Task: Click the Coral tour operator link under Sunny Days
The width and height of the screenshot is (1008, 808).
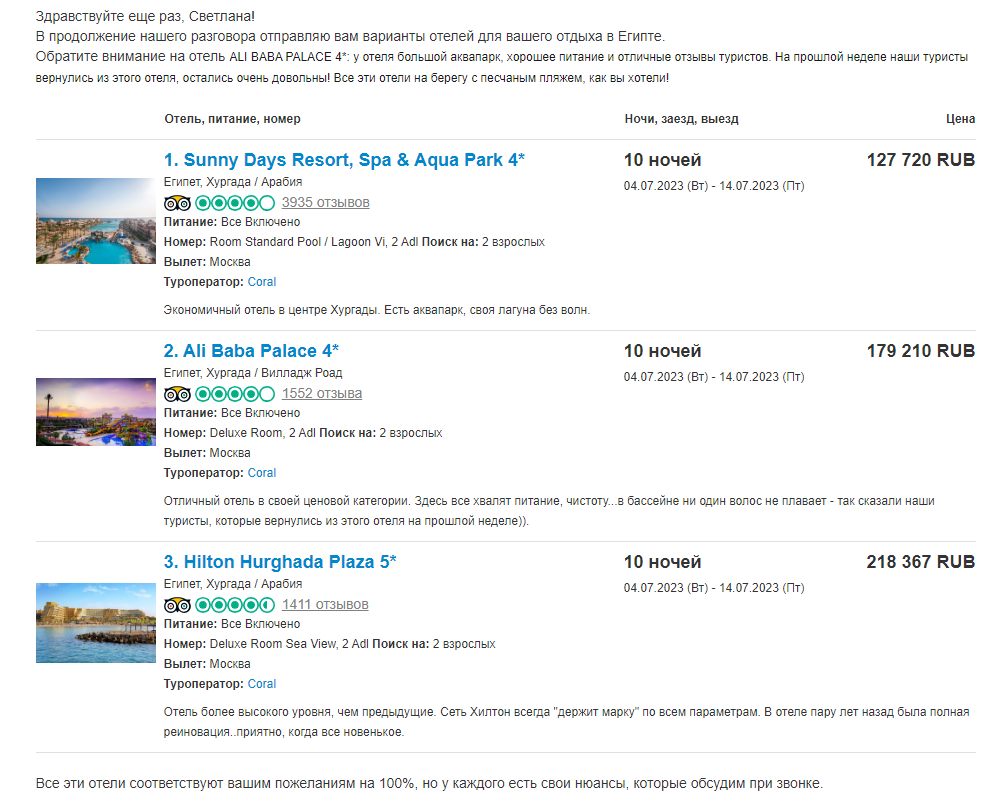Action: pyautogui.click(x=262, y=282)
